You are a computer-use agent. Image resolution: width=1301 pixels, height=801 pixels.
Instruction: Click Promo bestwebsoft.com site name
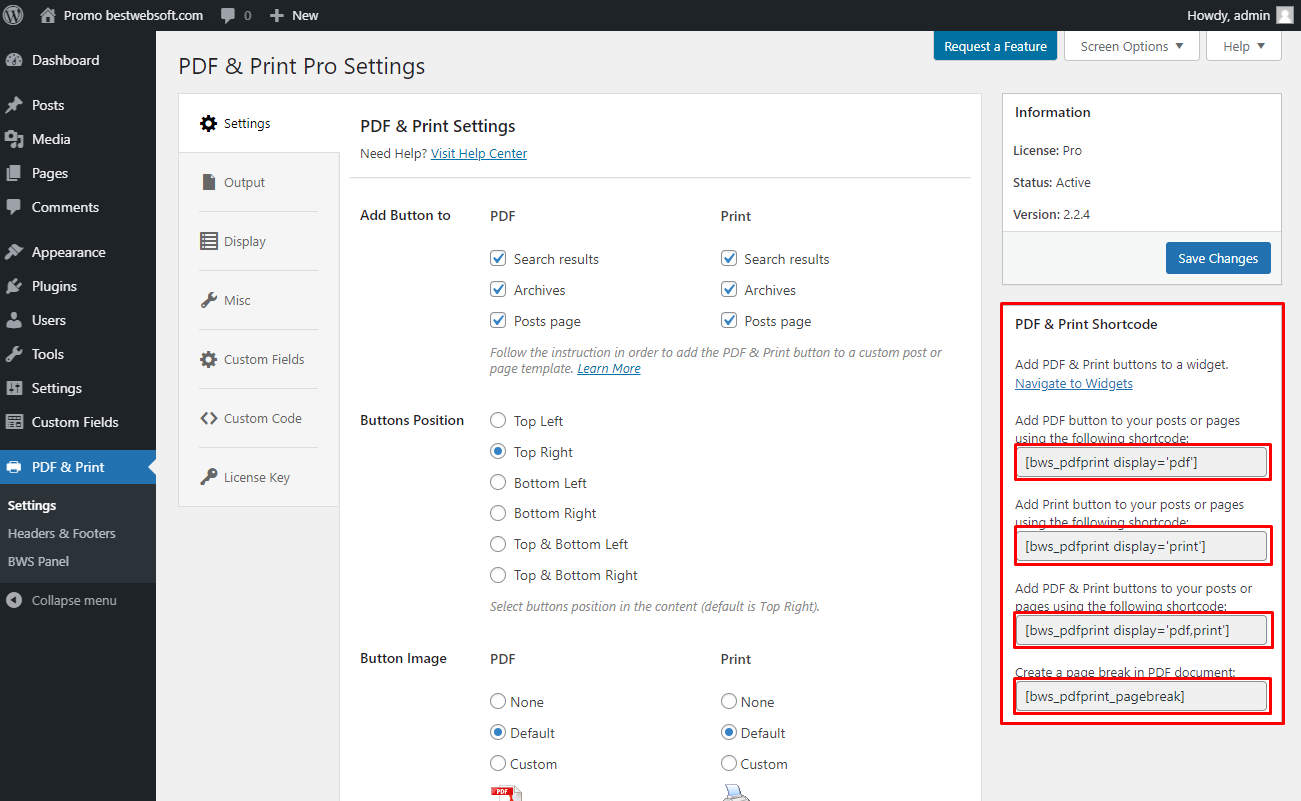[x=133, y=15]
